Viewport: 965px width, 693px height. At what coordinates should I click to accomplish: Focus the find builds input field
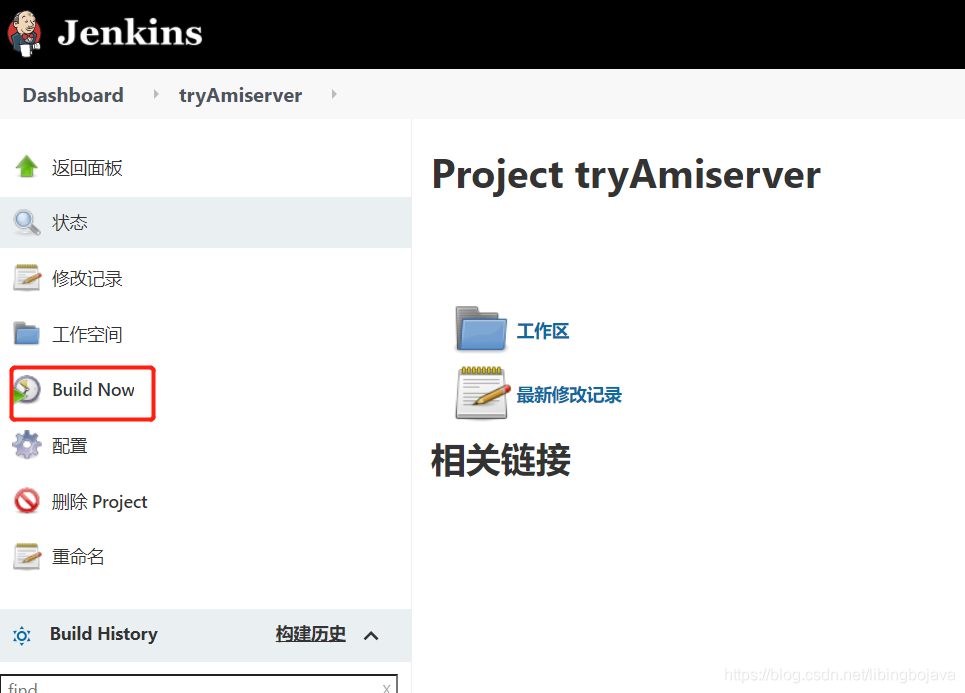pyautogui.click(x=198, y=684)
